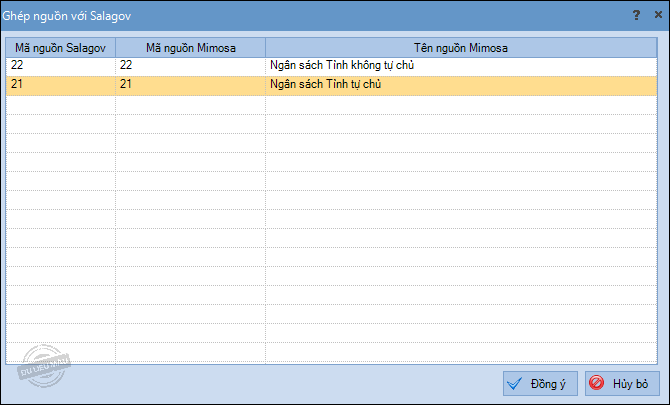Select the Salagov code cell with value 22
Viewport: 670px width, 405px height.
pyautogui.click(x=61, y=67)
